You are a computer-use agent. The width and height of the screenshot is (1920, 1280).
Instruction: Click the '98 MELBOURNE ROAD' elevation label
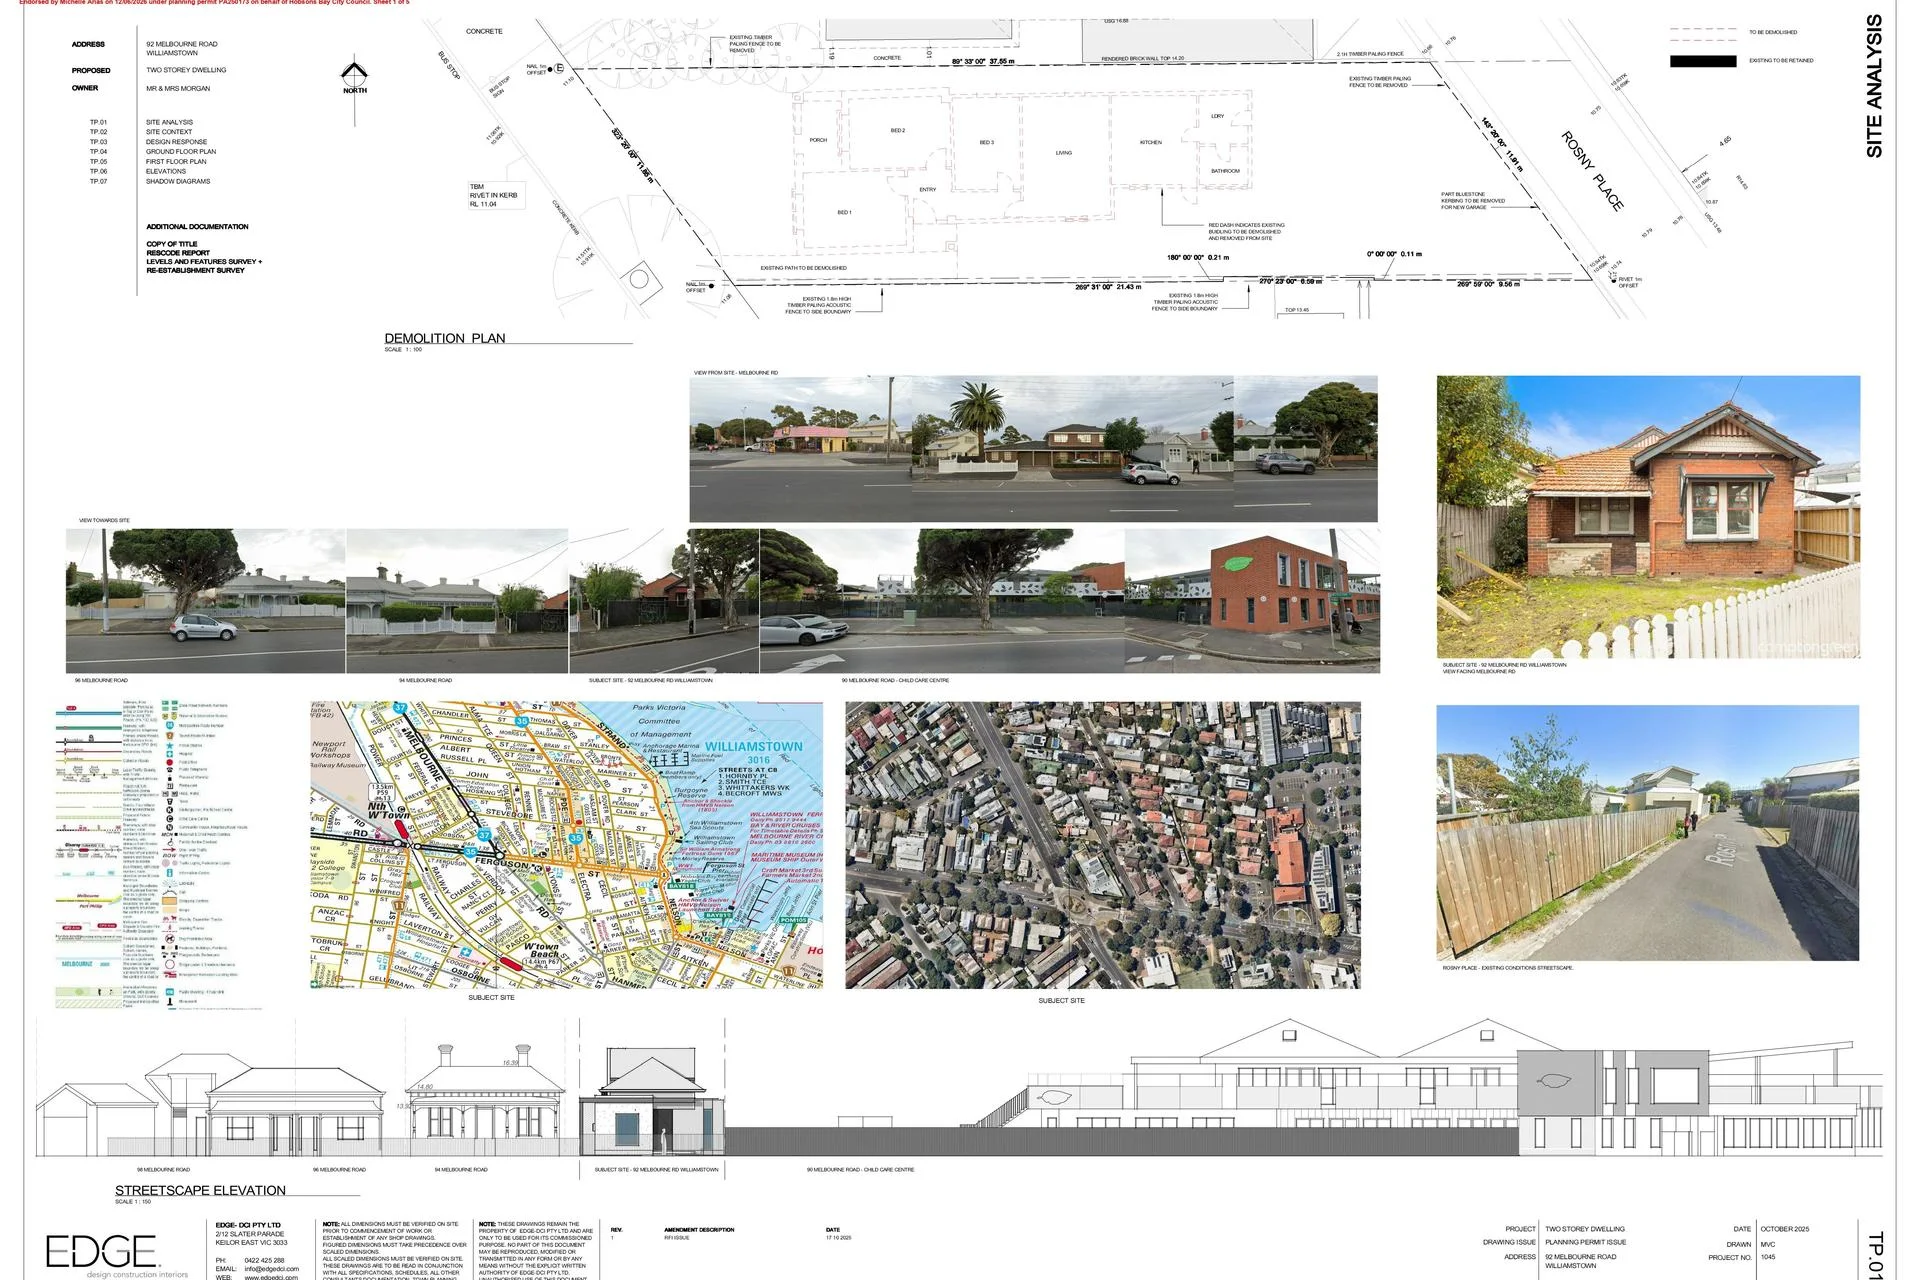(x=163, y=1169)
